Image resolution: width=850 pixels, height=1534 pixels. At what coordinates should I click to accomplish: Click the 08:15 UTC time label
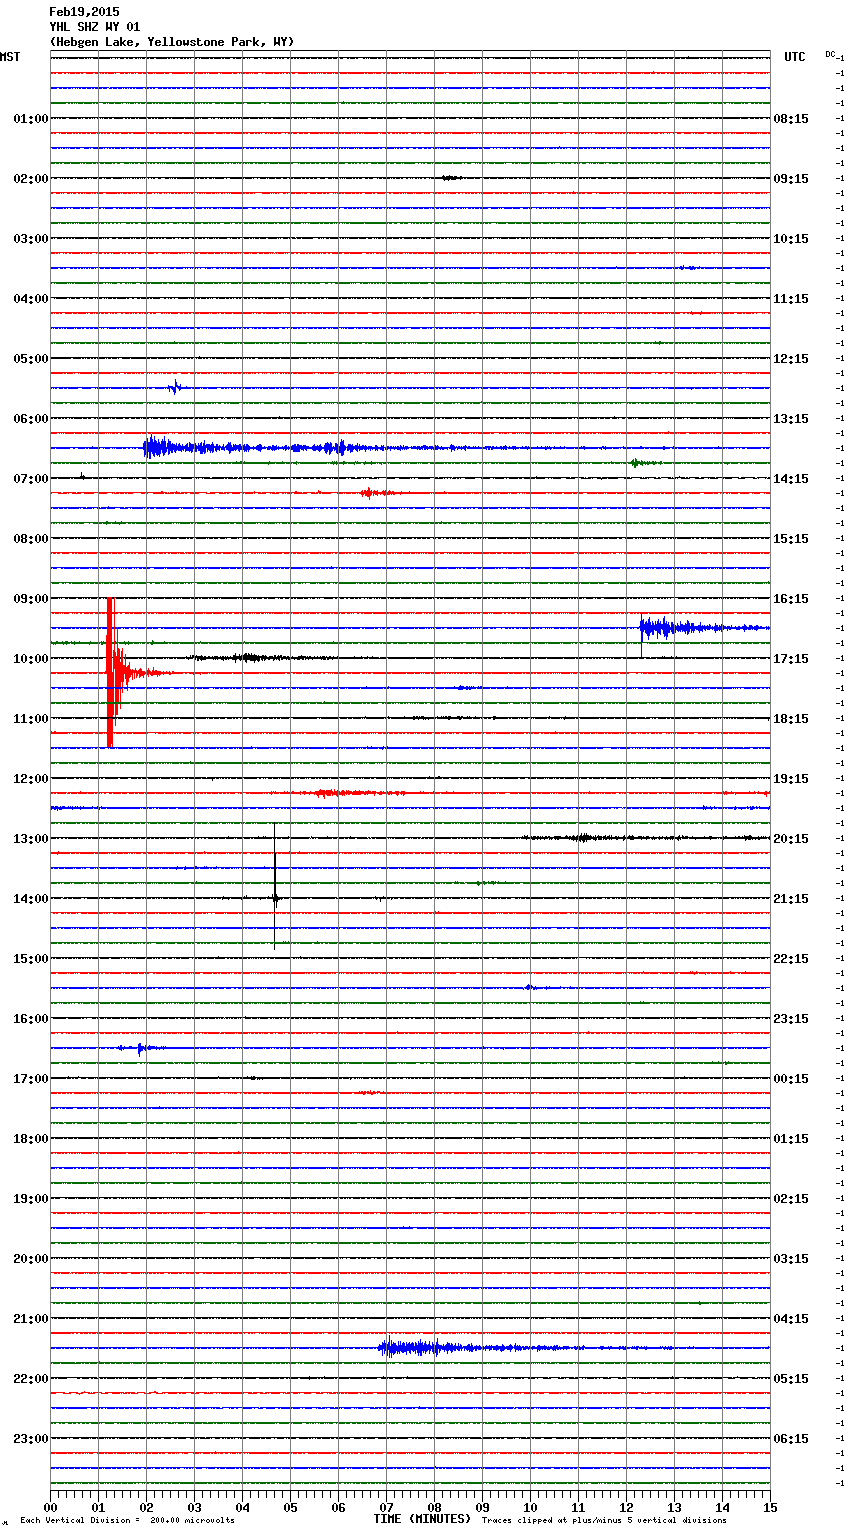[x=791, y=119]
